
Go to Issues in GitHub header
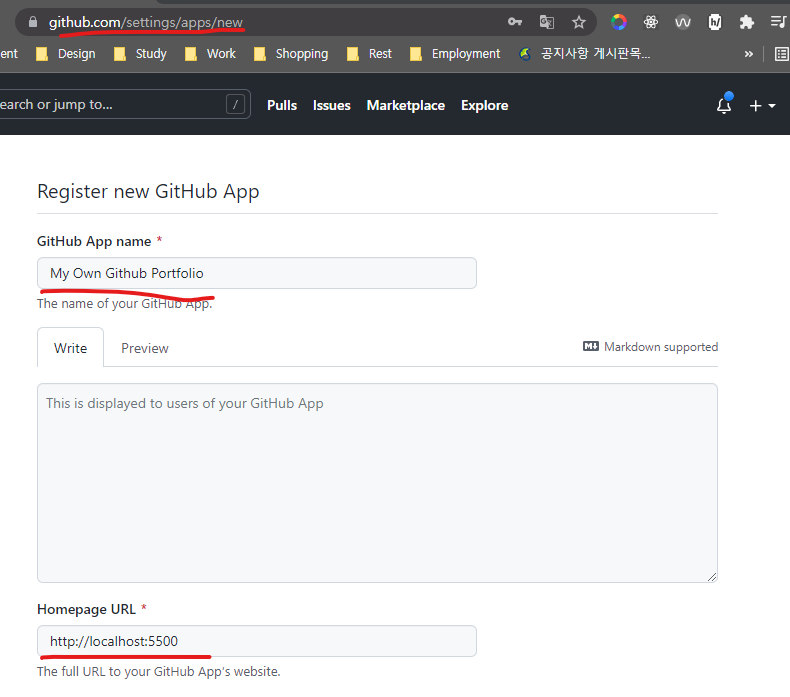(332, 105)
